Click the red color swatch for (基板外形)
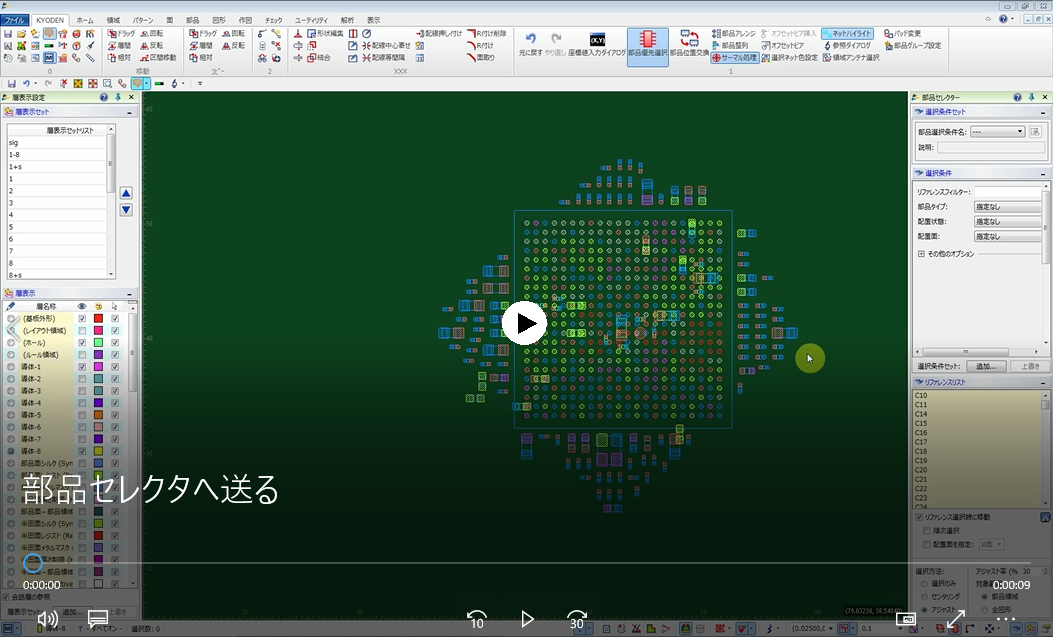Viewport: 1053px width, 637px height. point(98,319)
